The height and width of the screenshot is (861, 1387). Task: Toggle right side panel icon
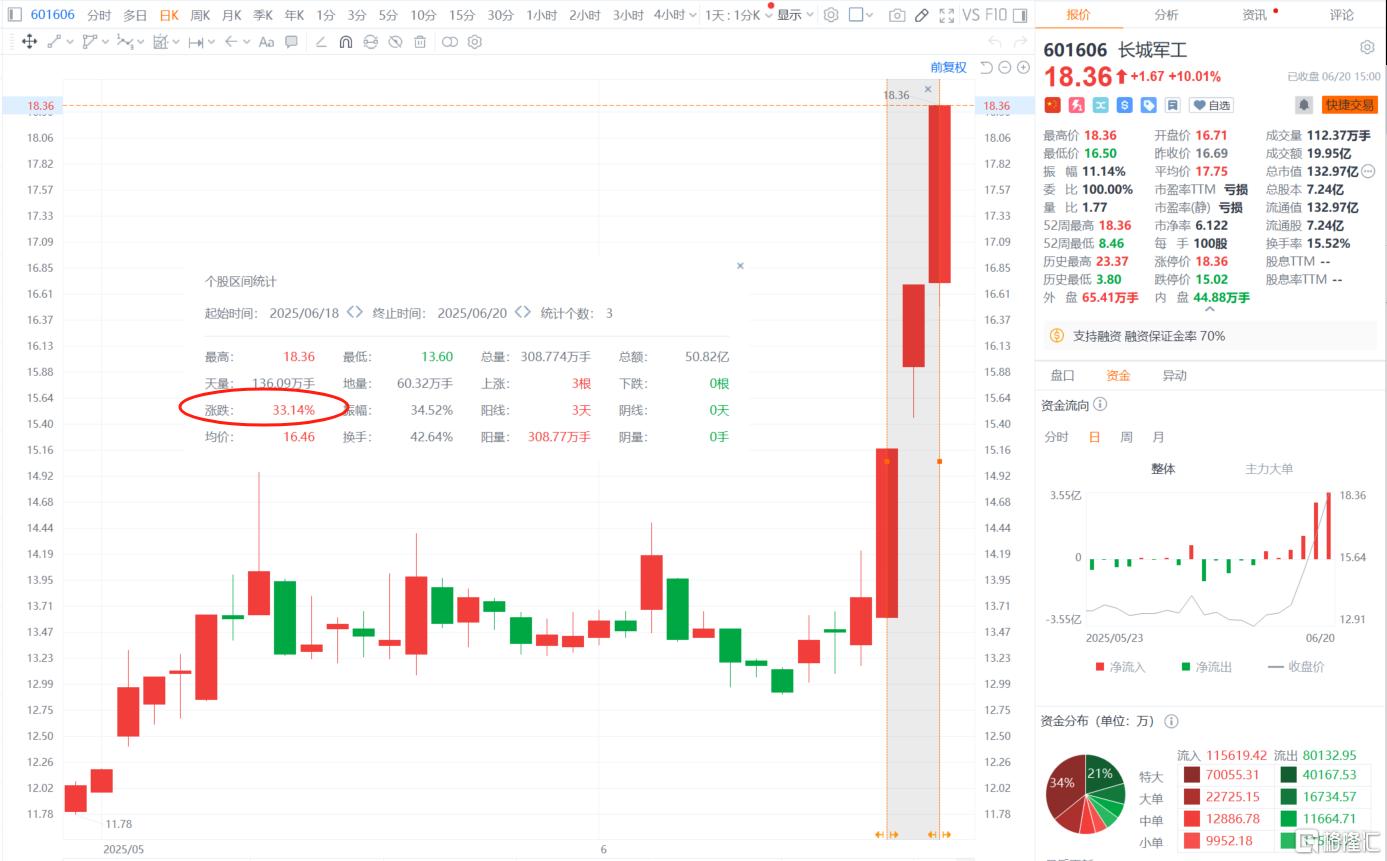pos(1020,15)
